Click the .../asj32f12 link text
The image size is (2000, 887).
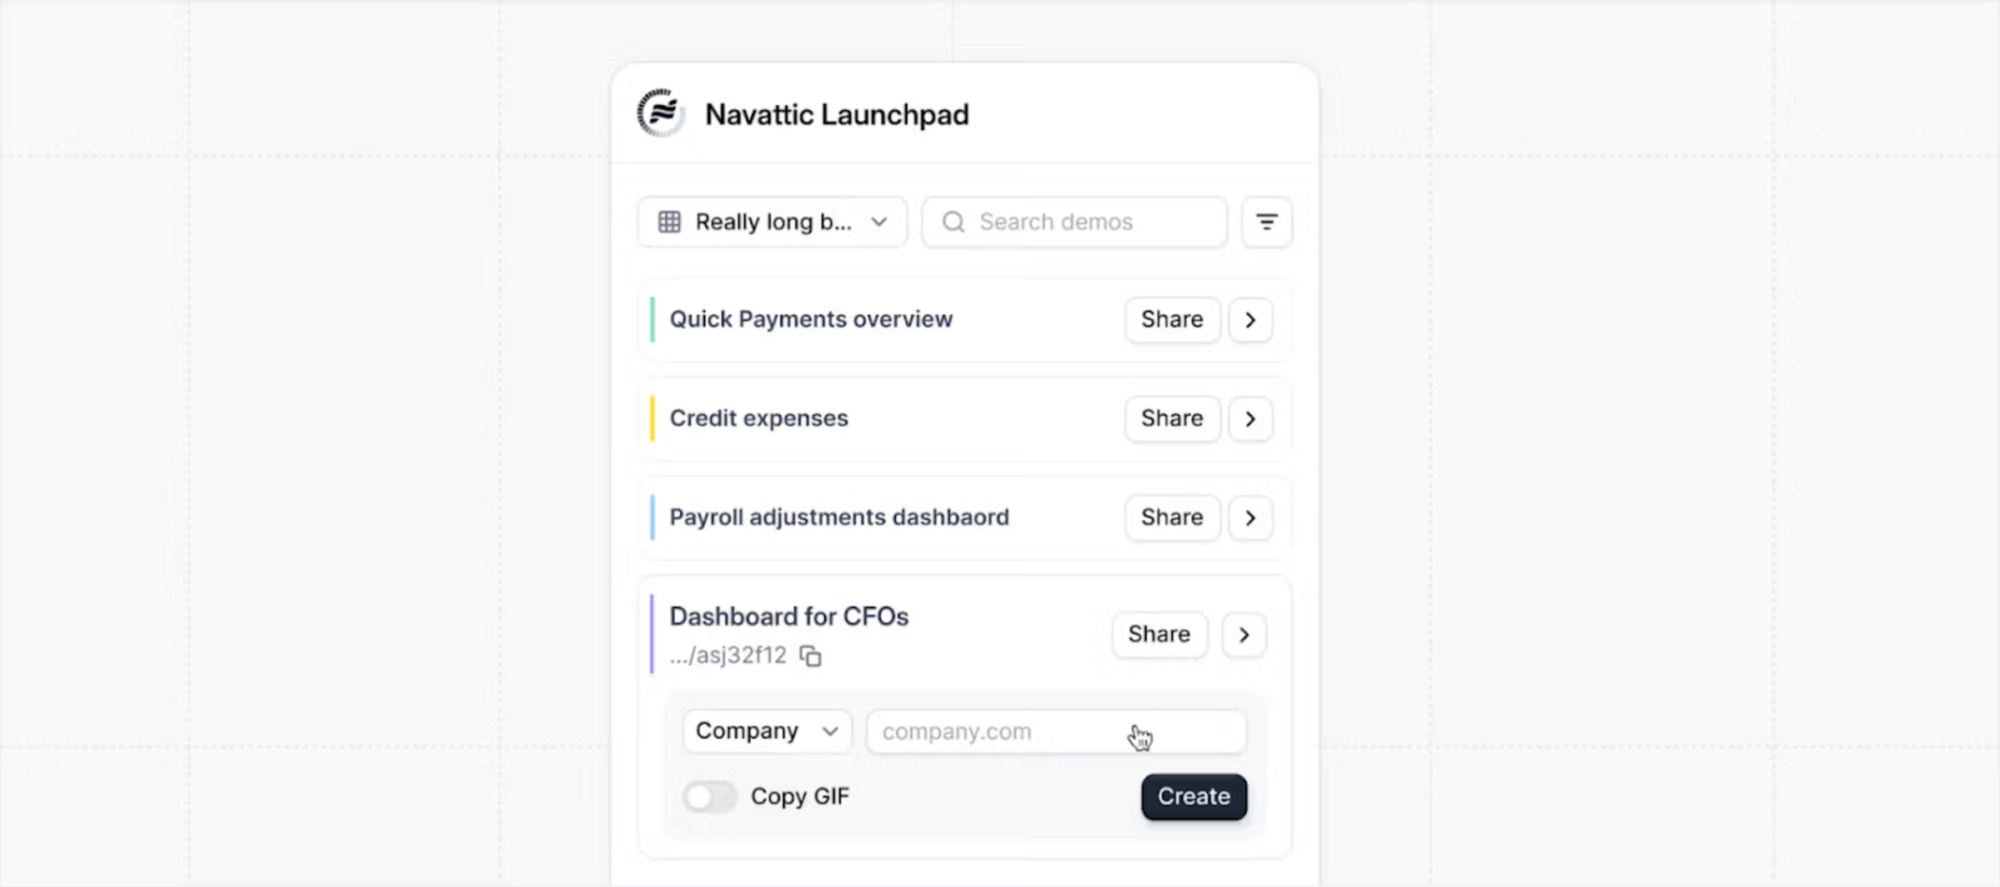728,655
